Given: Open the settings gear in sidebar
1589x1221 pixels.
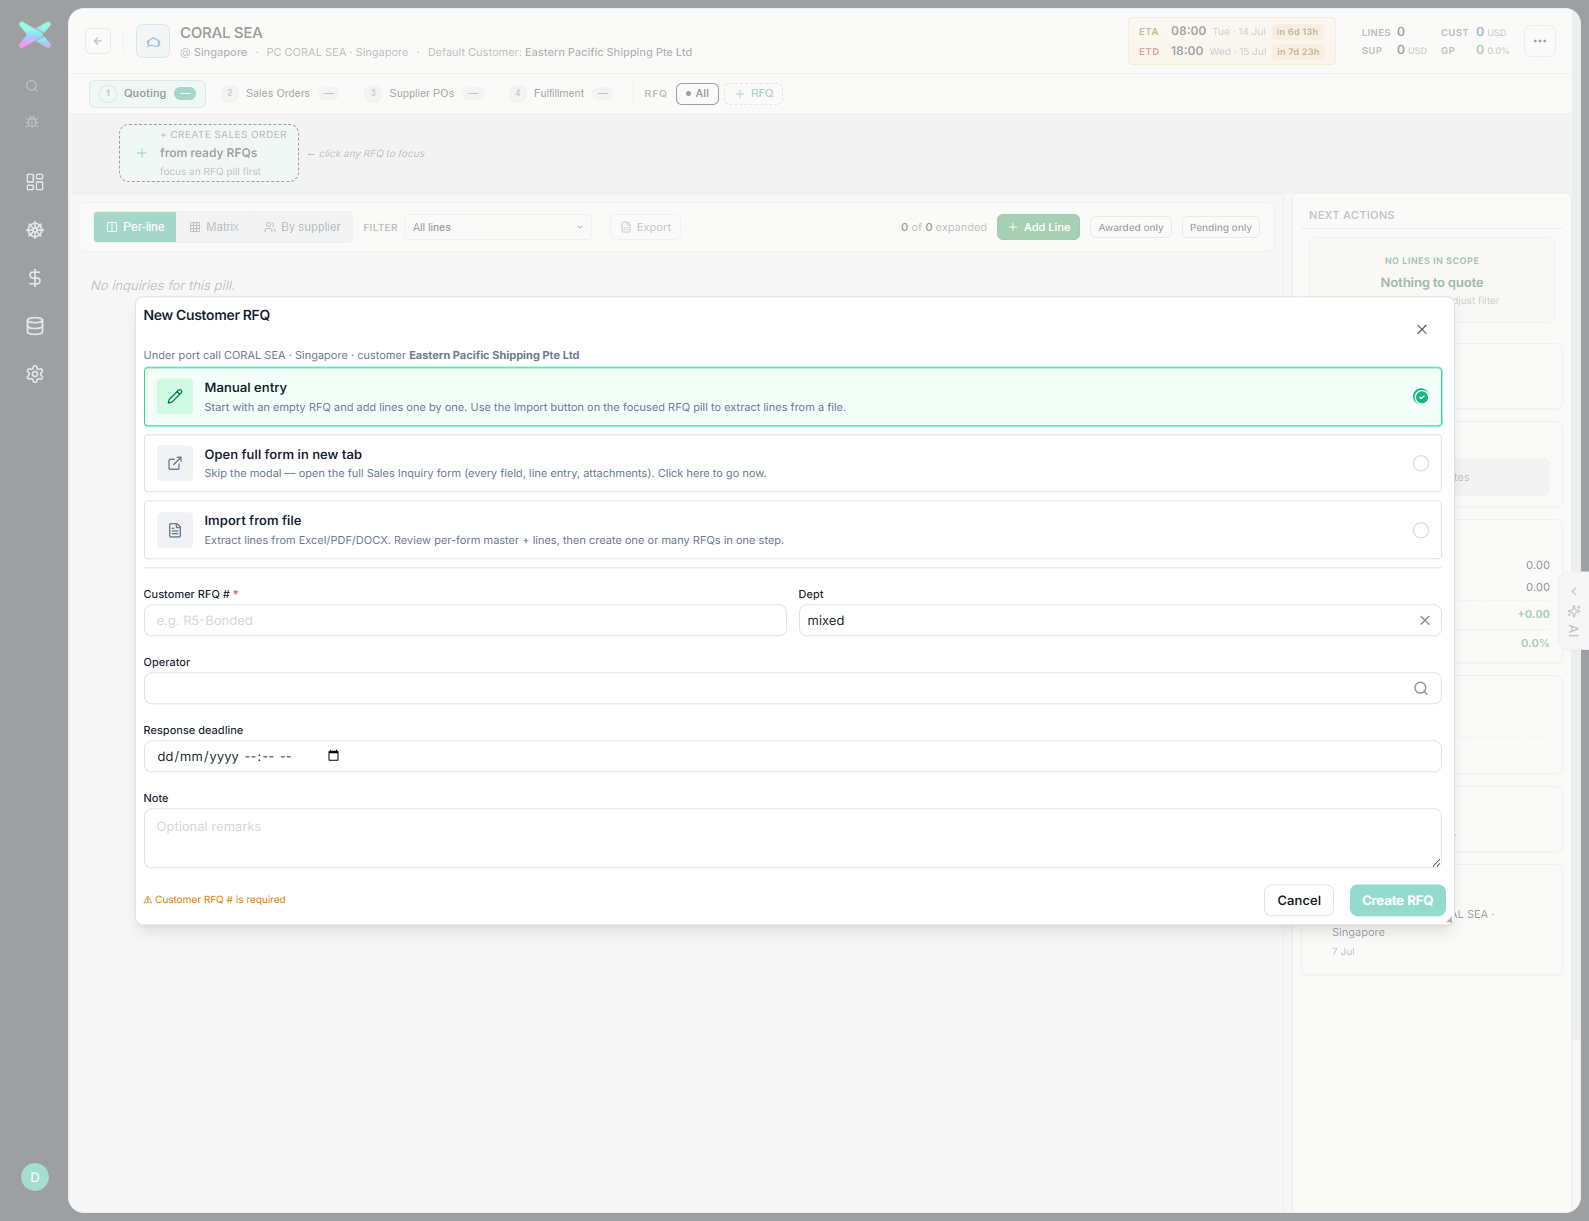Looking at the screenshot, I should pos(35,374).
